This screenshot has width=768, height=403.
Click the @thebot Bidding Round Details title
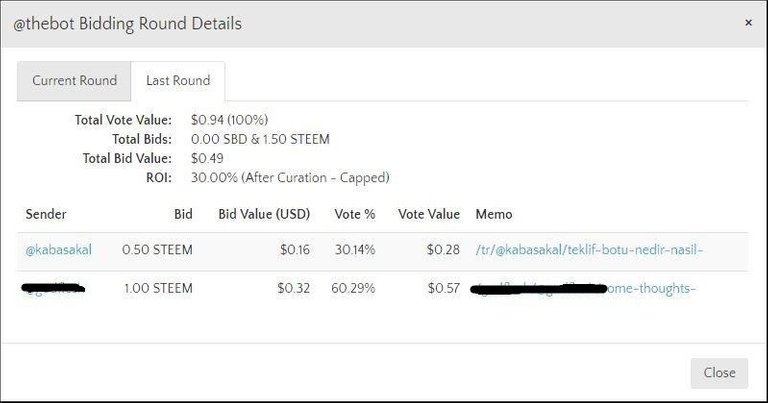coord(126,23)
